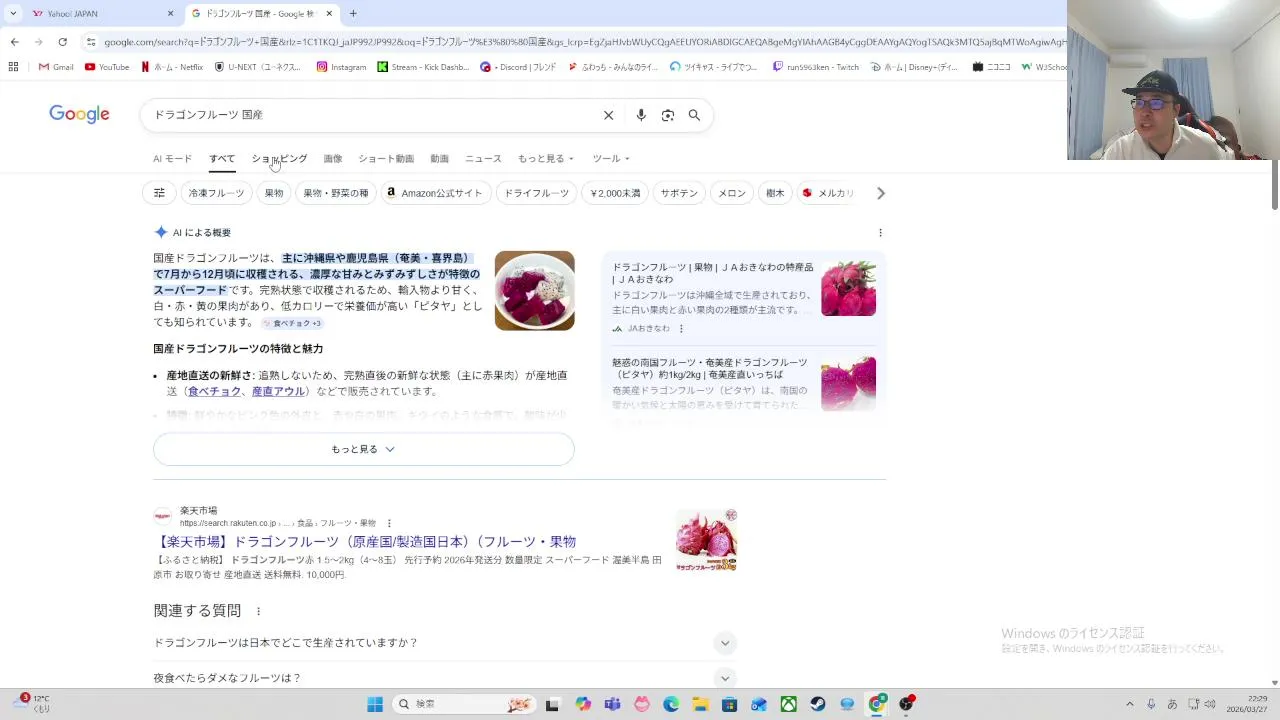Open a new browser tab
This screenshot has width=1280, height=720.
point(353,13)
